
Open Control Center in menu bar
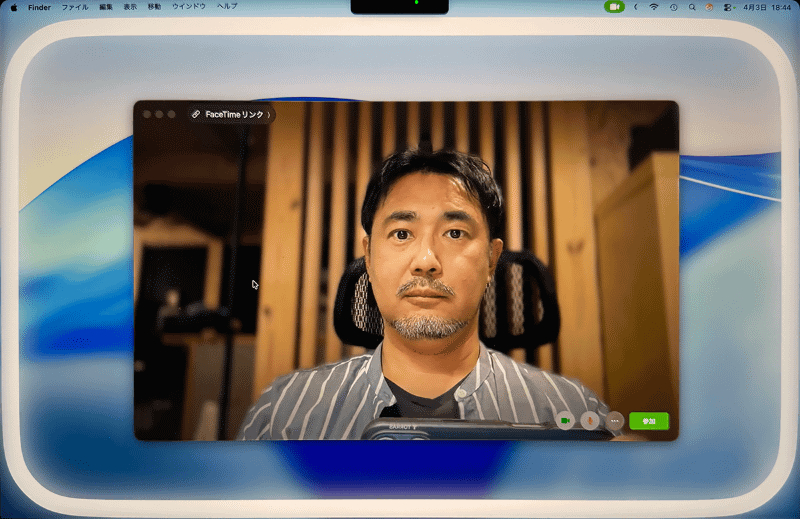pos(728,7)
